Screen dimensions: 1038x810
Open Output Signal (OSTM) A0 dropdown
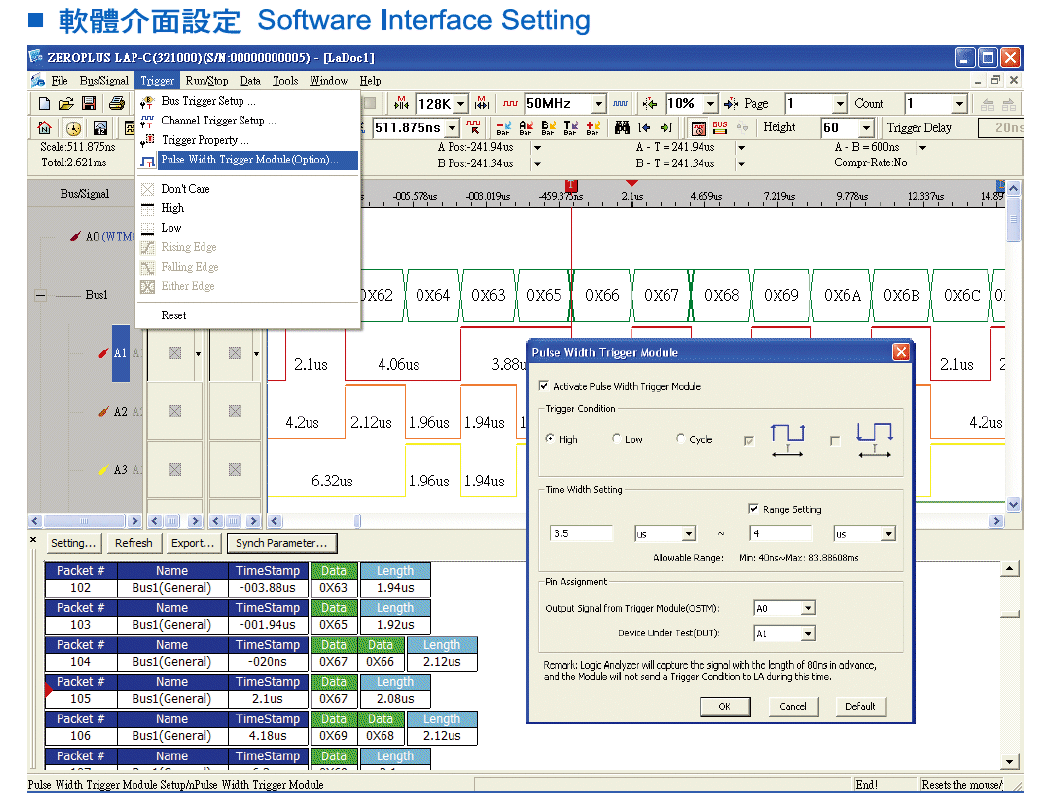pyautogui.click(x=808, y=608)
